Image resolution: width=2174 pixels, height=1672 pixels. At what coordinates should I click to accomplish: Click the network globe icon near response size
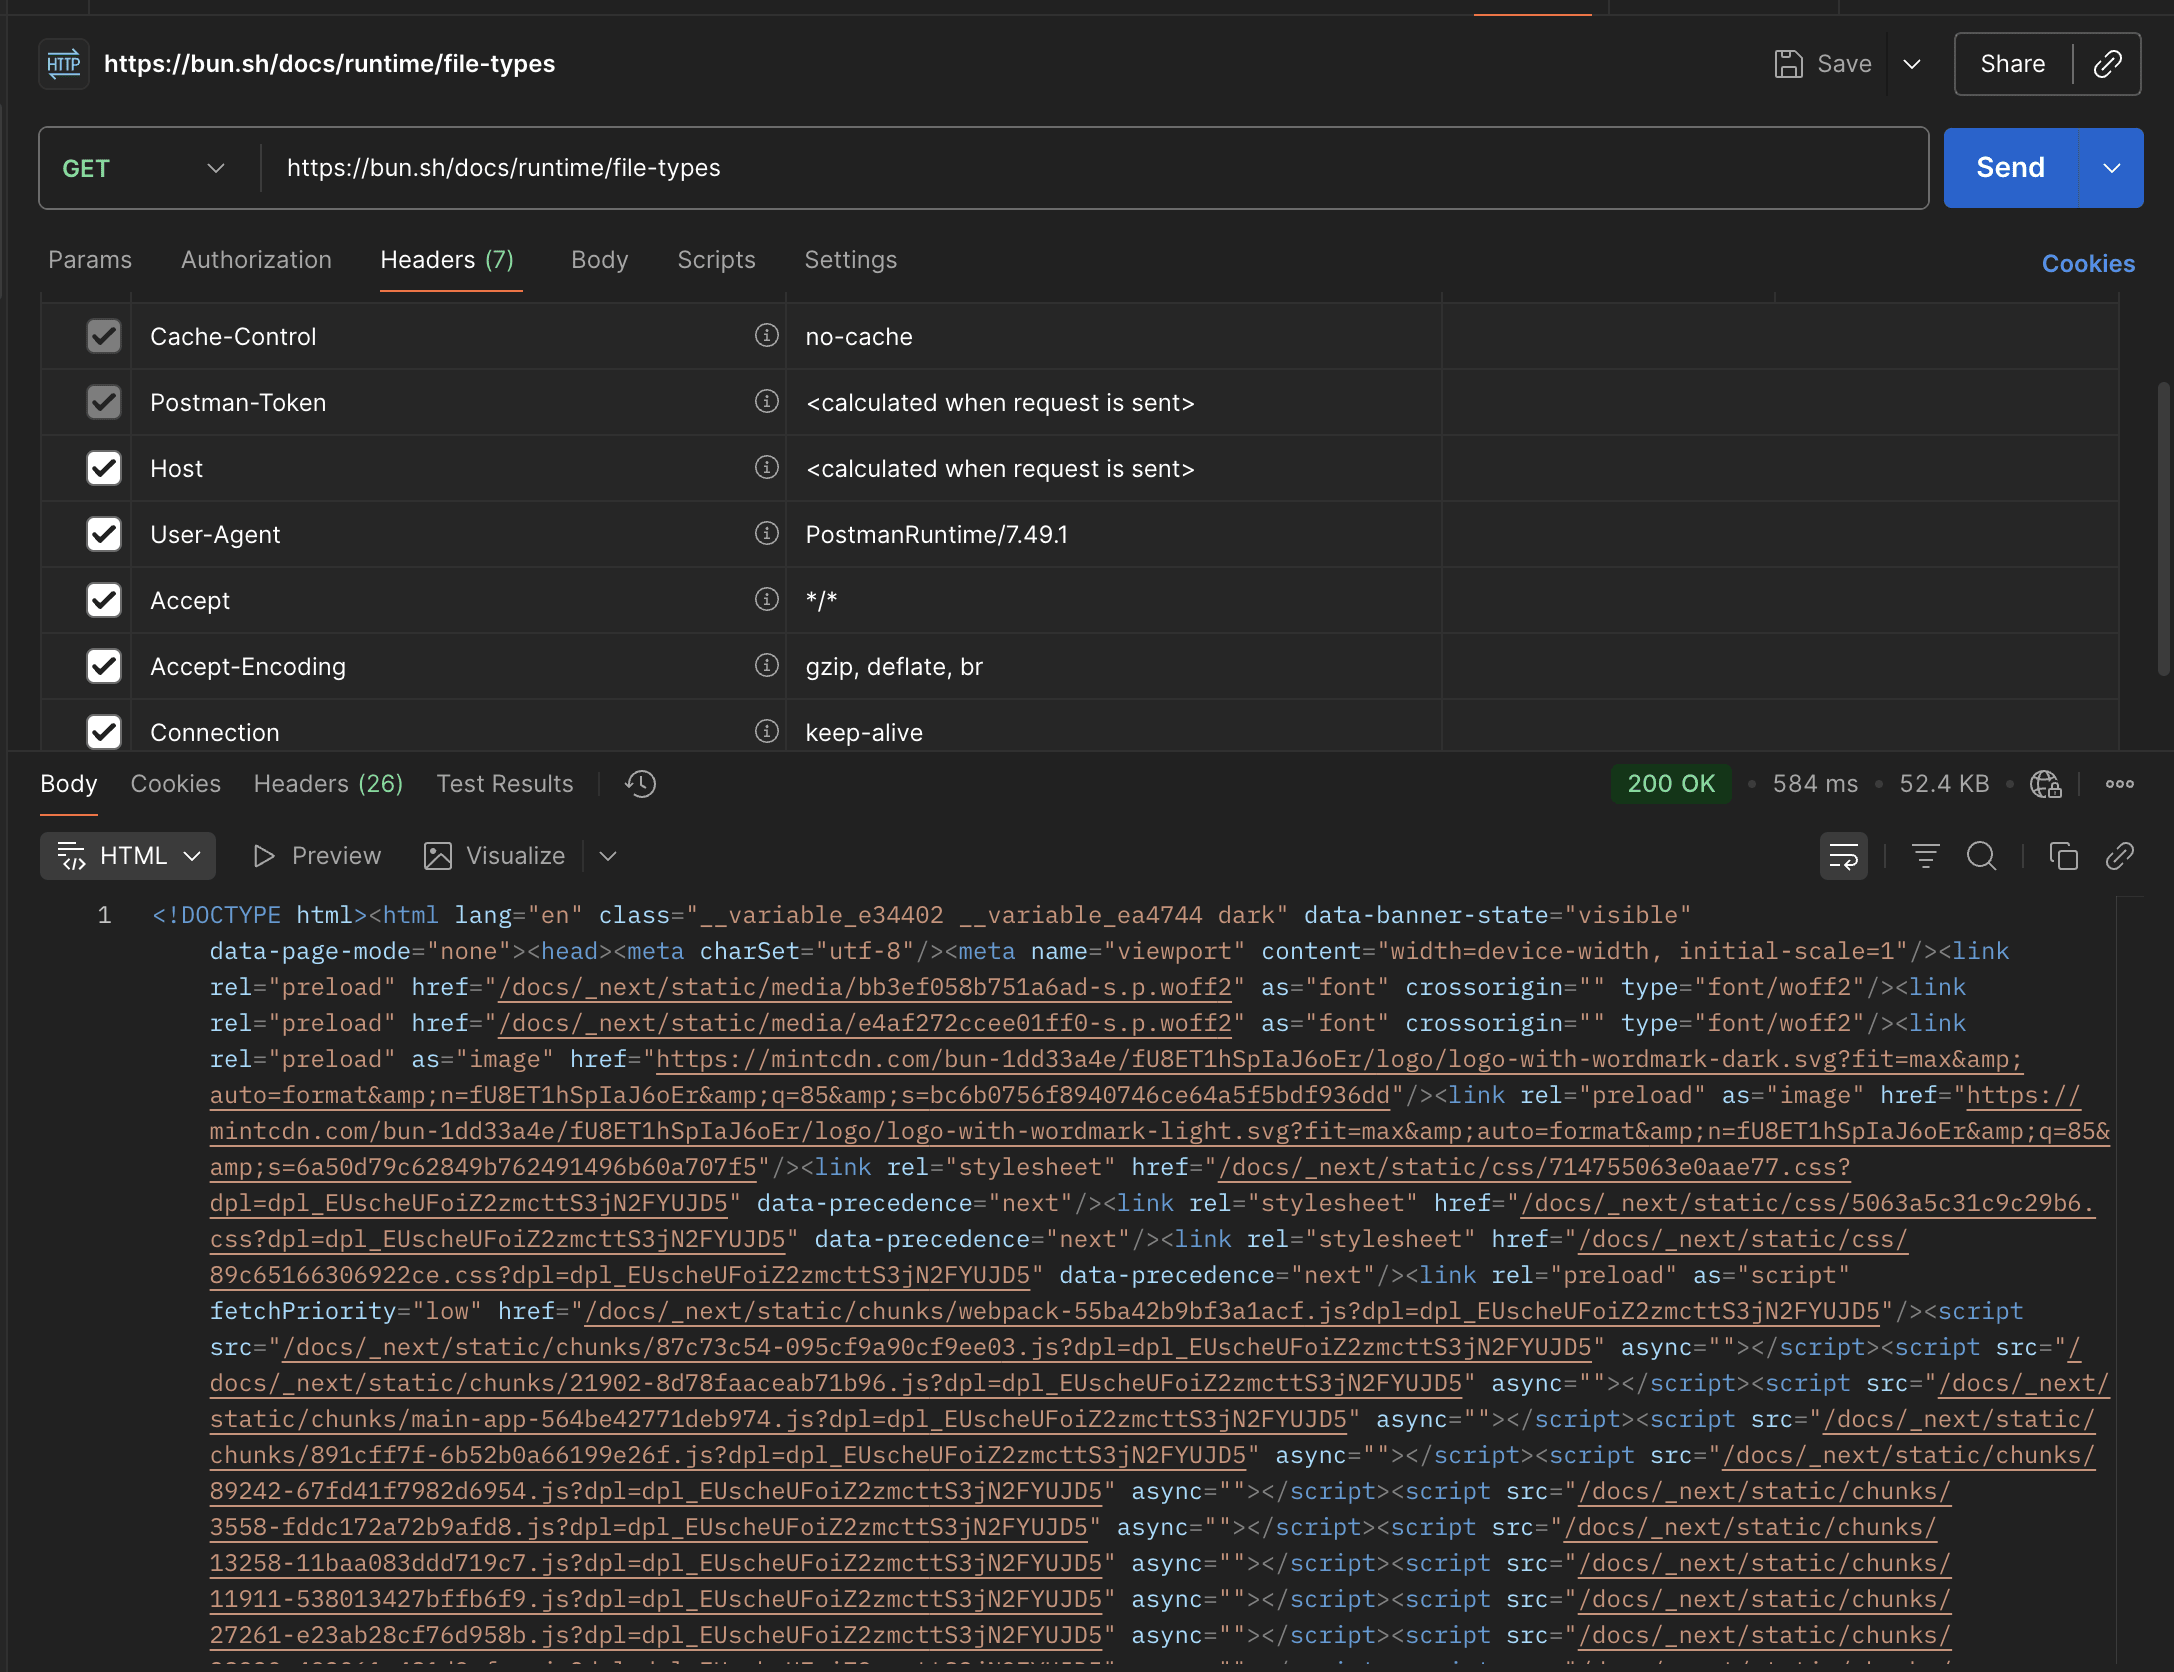tap(2045, 784)
